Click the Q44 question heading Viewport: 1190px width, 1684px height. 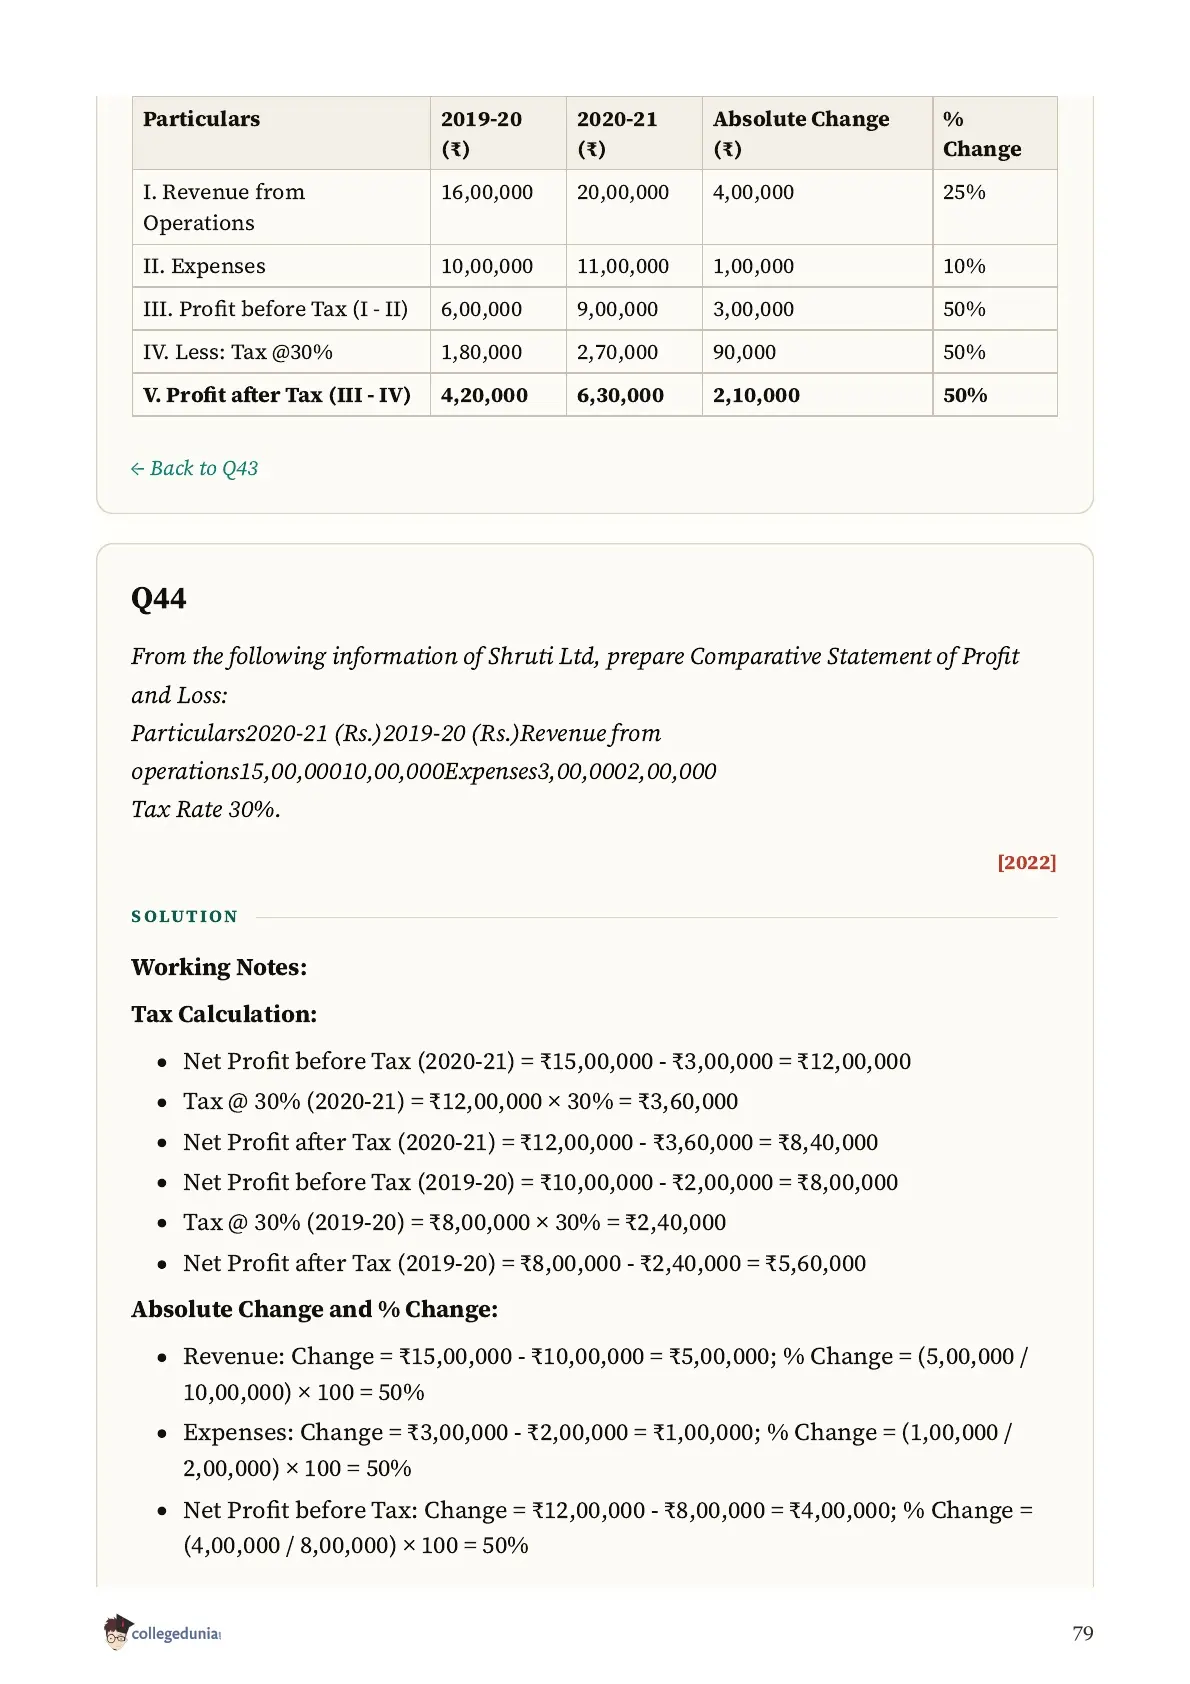pyautogui.click(x=159, y=598)
